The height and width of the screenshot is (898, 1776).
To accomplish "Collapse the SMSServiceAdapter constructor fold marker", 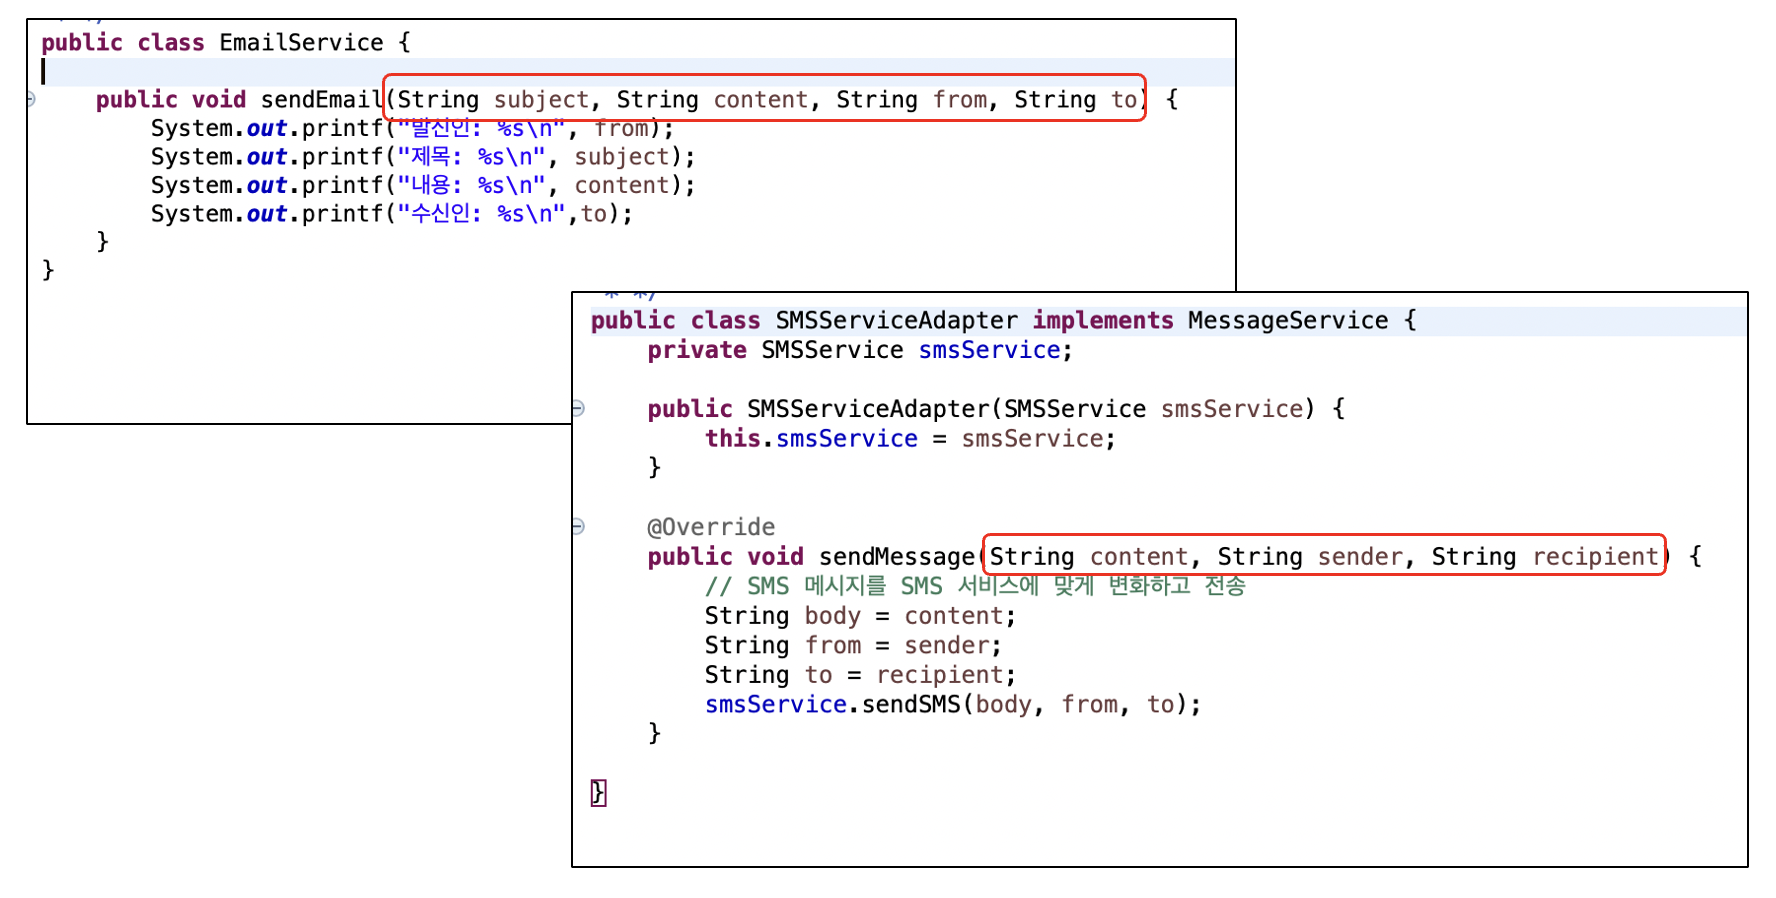I will pos(578,408).
